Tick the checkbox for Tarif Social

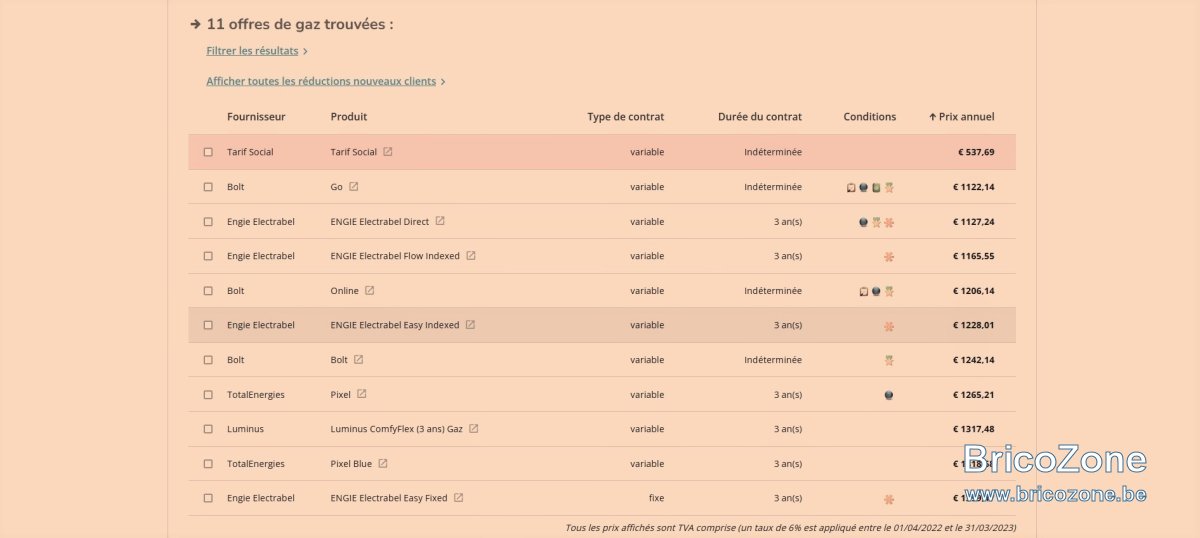(208, 152)
